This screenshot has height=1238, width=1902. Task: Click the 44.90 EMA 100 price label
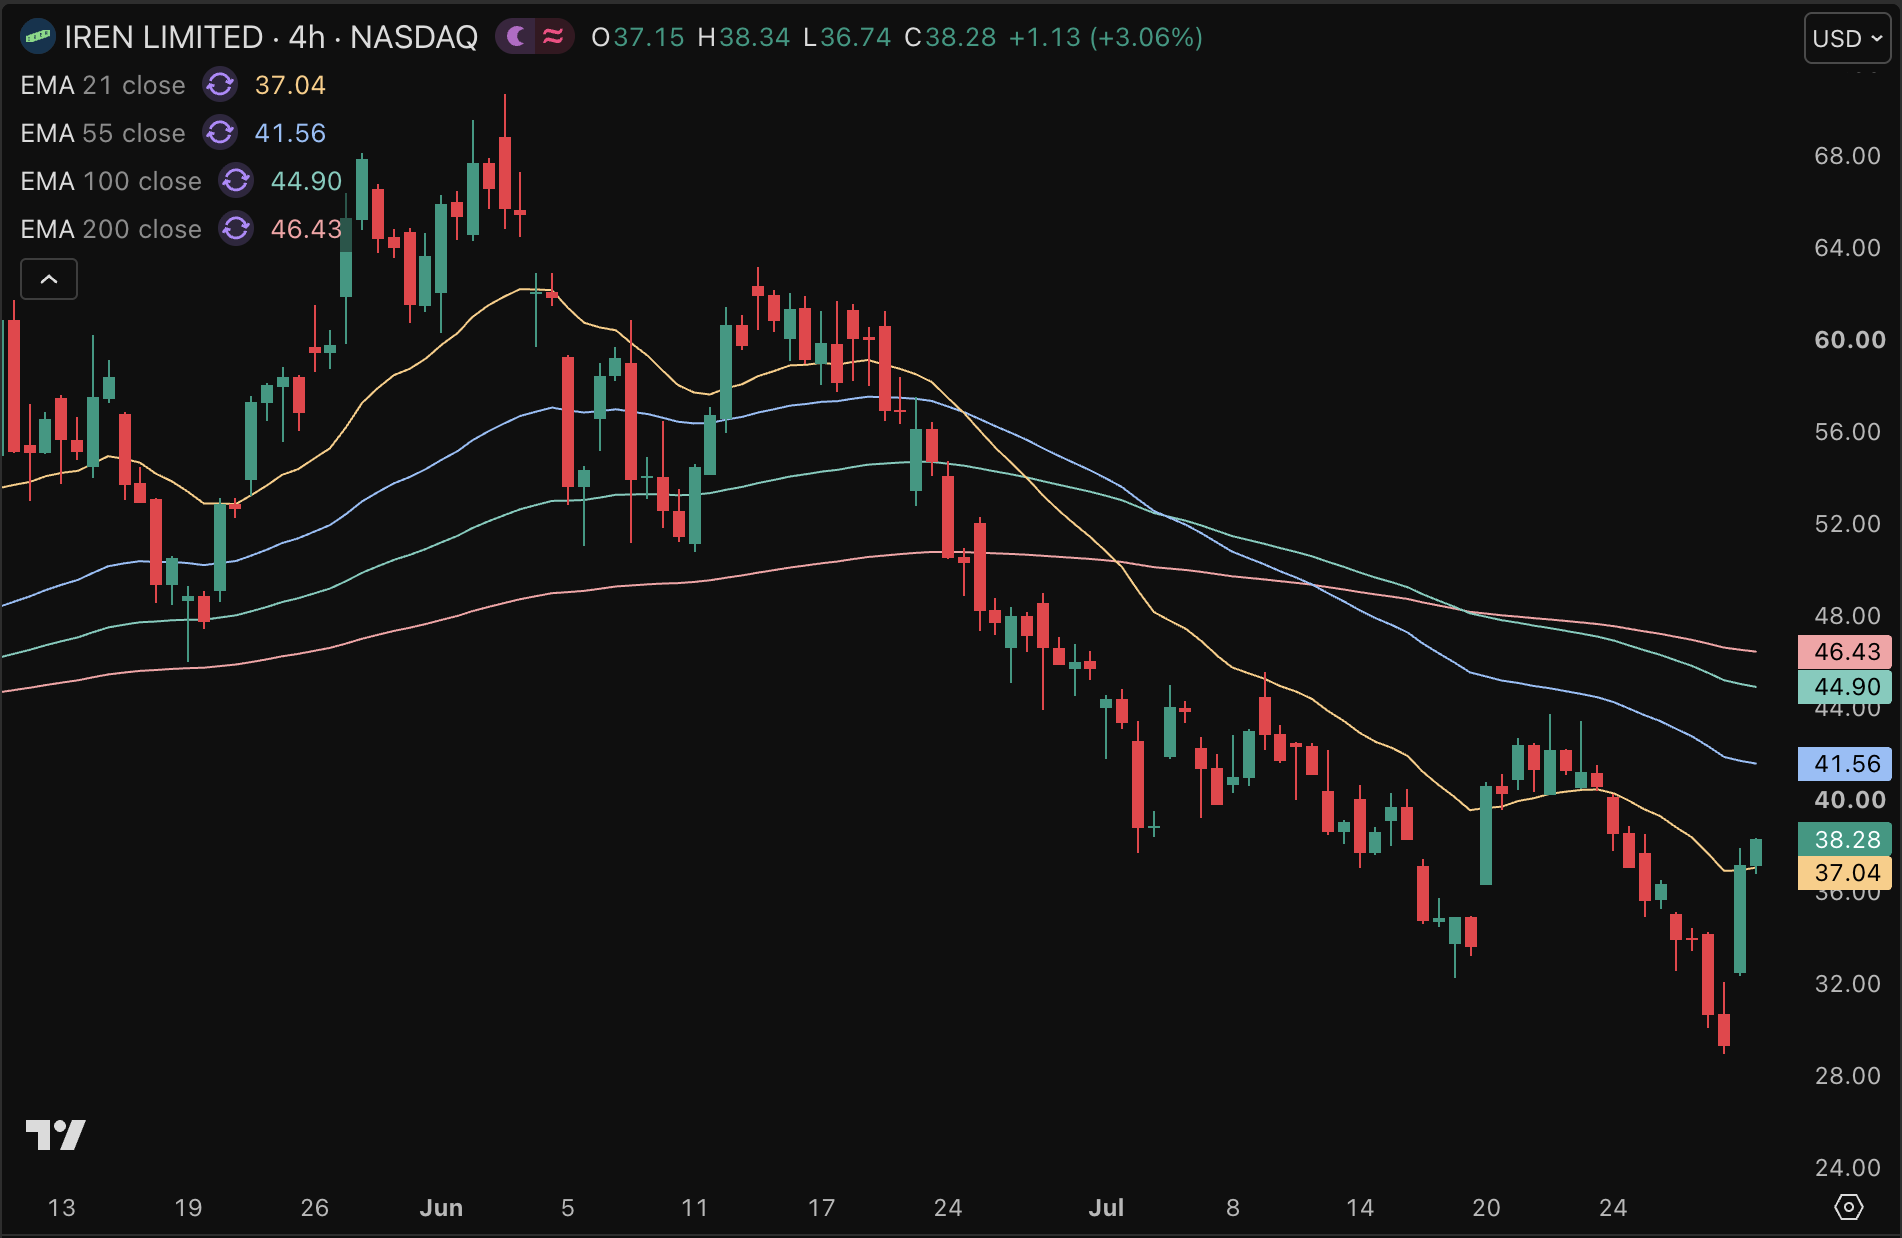pos(1845,687)
